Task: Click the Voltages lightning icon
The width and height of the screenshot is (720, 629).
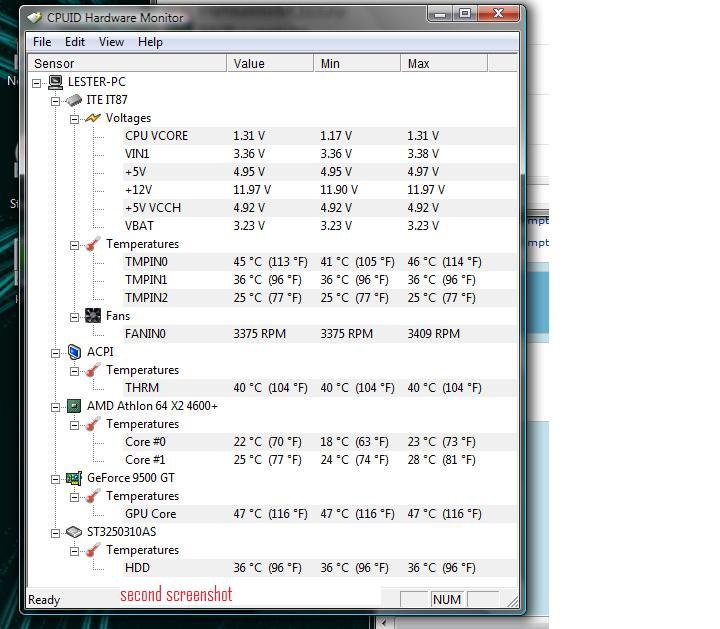Action: [x=93, y=118]
